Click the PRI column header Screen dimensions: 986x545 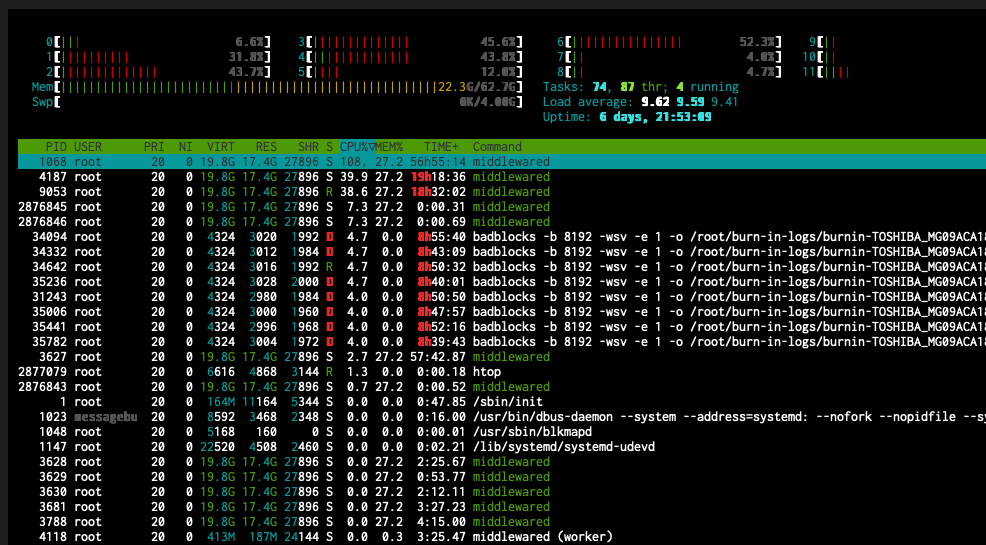click(x=154, y=146)
